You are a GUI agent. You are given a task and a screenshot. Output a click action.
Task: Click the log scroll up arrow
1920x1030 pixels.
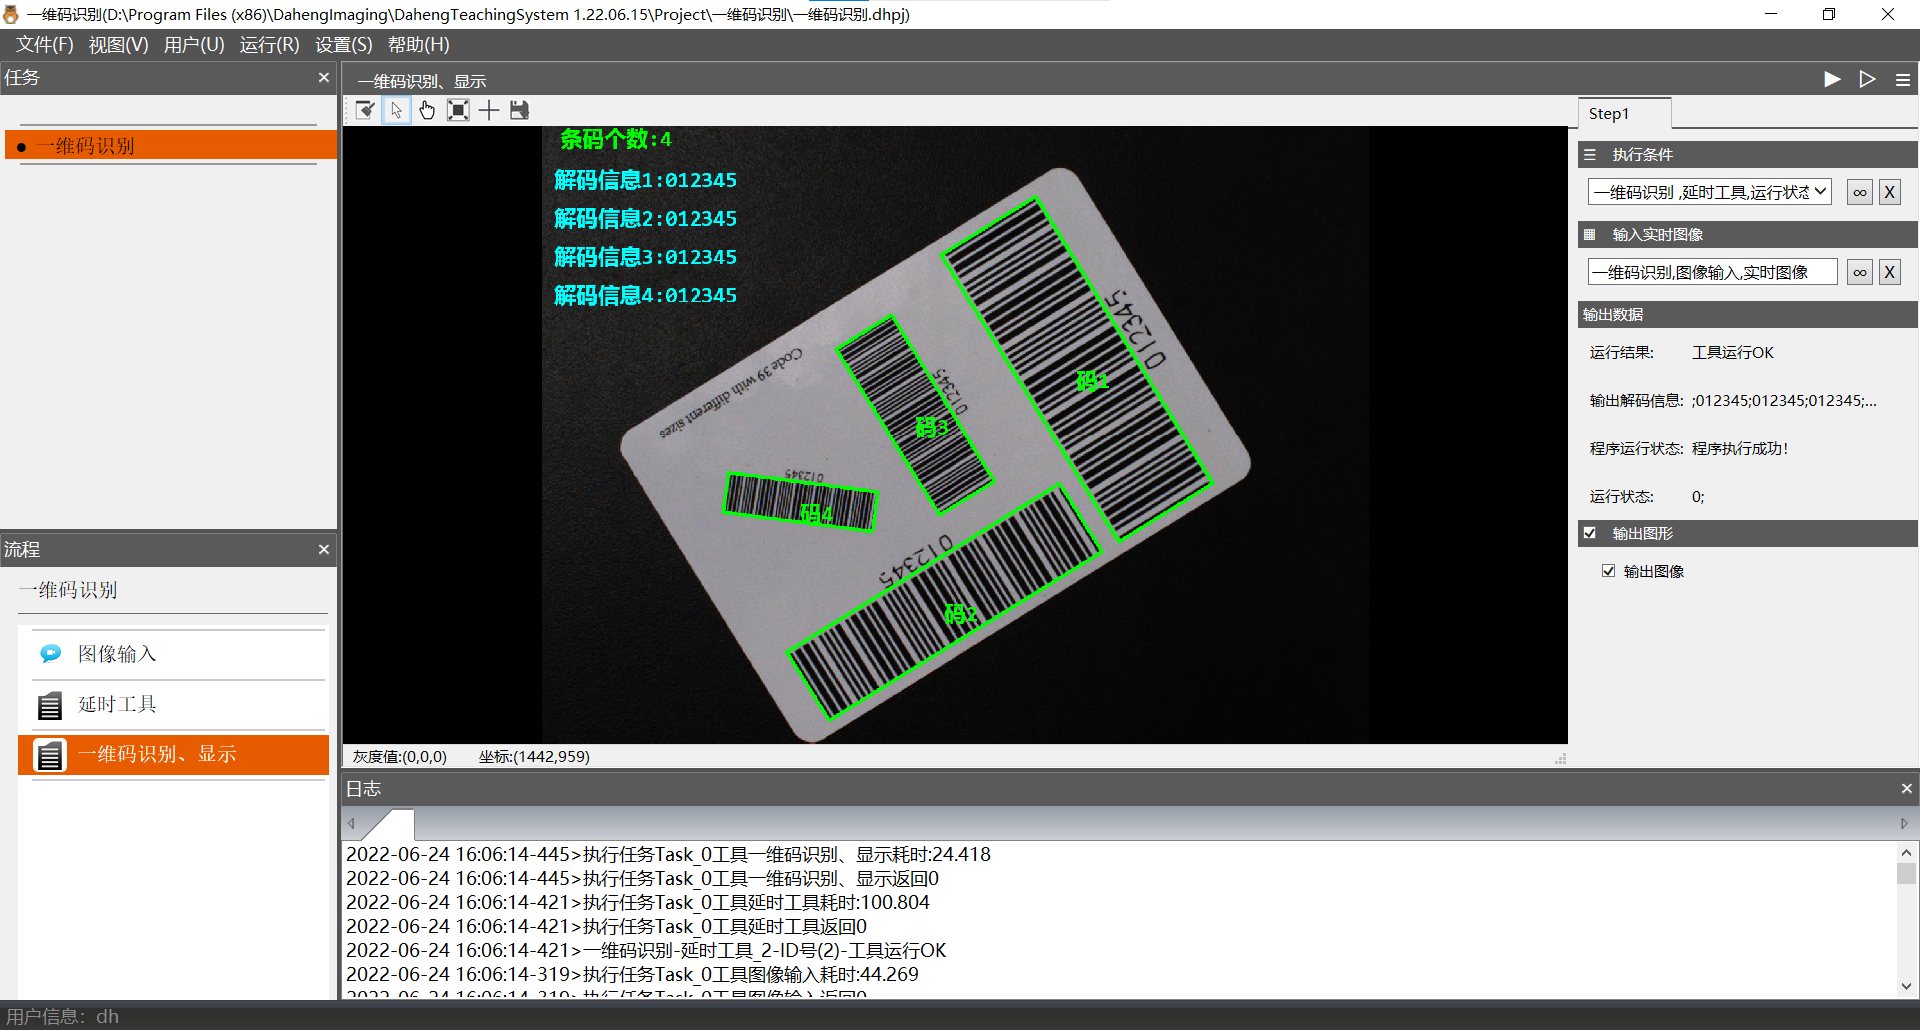click(x=1906, y=853)
